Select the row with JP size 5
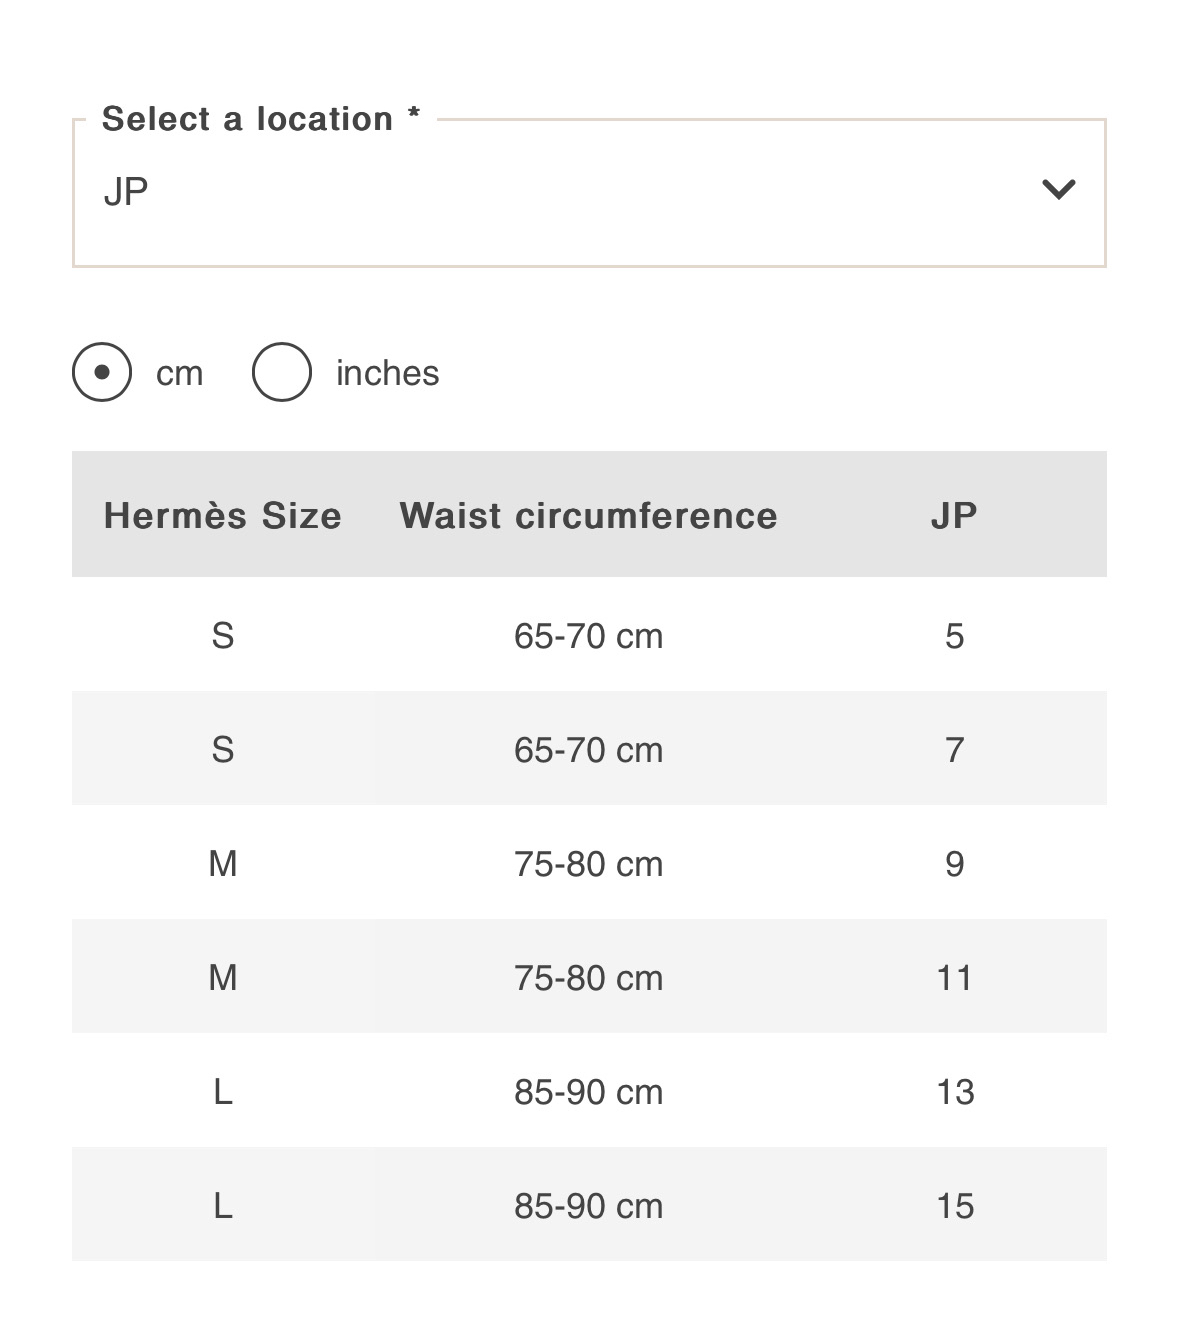 pos(589,634)
